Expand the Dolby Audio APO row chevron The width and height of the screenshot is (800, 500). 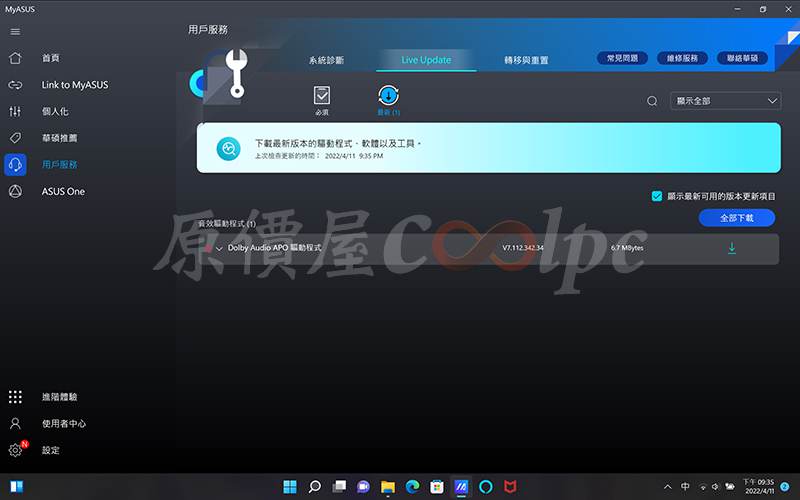point(219,248)
